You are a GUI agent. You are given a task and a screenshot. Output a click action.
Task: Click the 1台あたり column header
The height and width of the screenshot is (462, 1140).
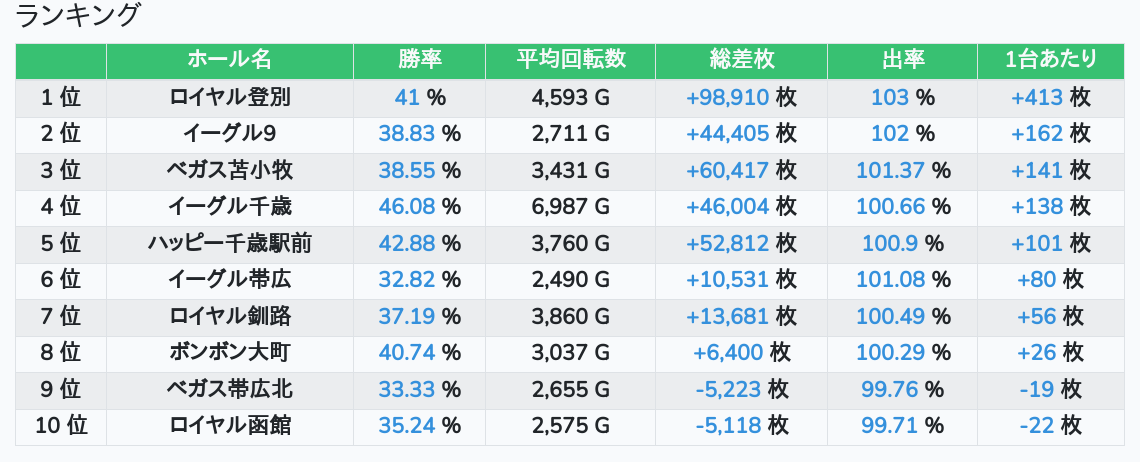[x=1050, y=60]
